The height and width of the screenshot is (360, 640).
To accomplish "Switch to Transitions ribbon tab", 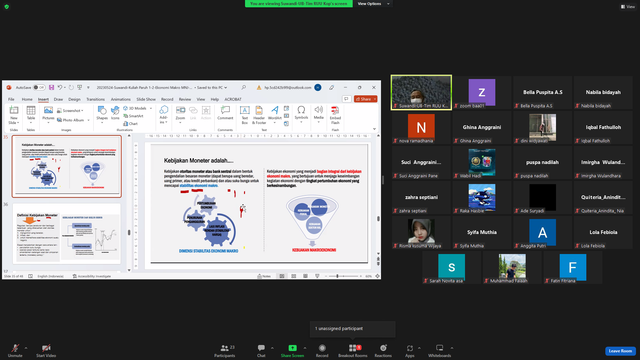I will pos(96,99).
